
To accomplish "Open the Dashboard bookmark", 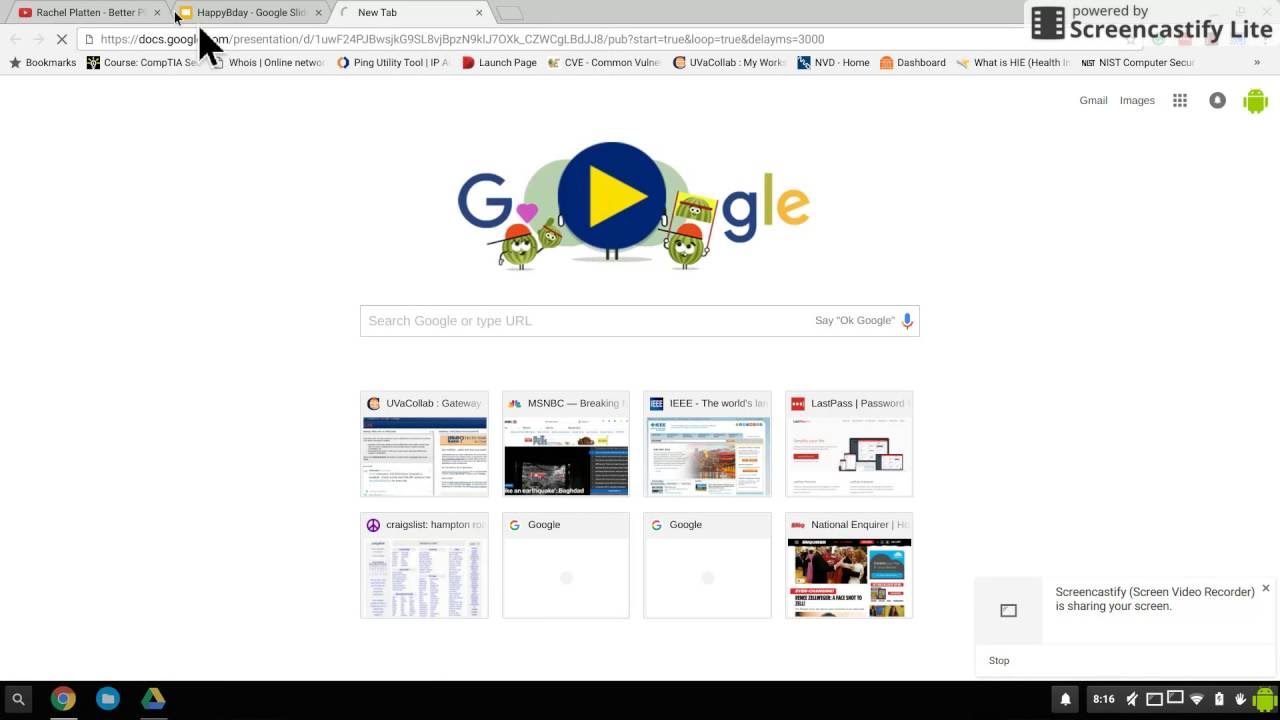I will click(x=913, y=62).
